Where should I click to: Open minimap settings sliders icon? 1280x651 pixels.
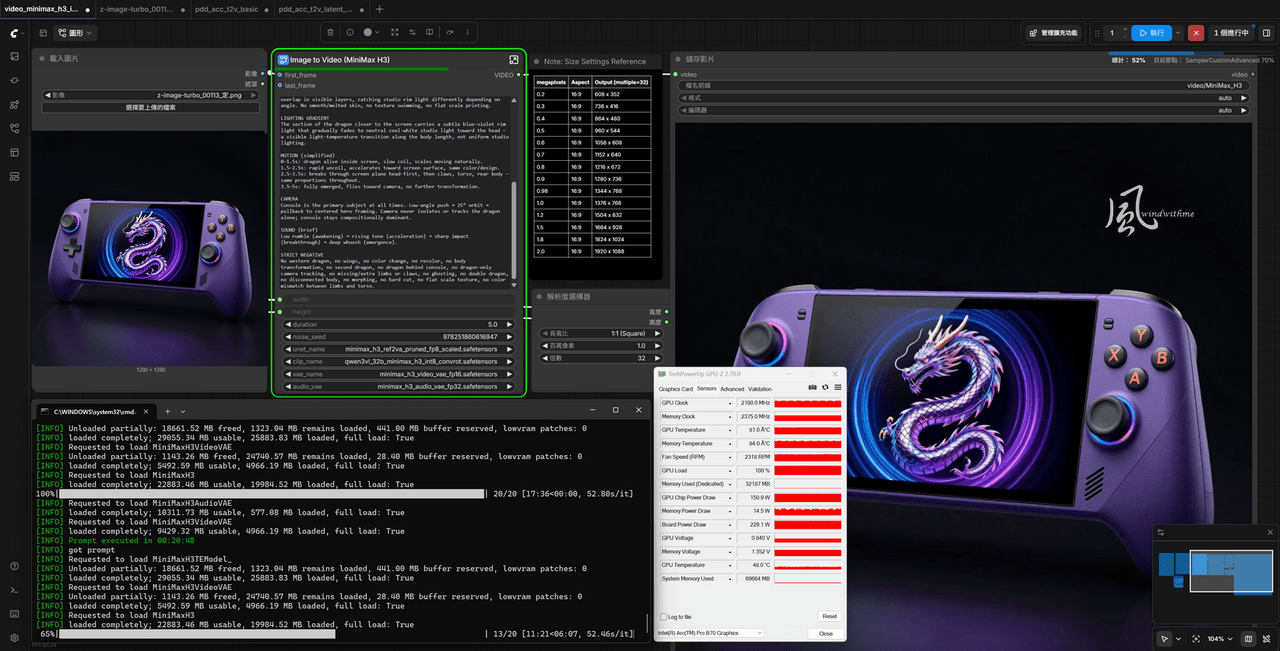(1160, 533)
